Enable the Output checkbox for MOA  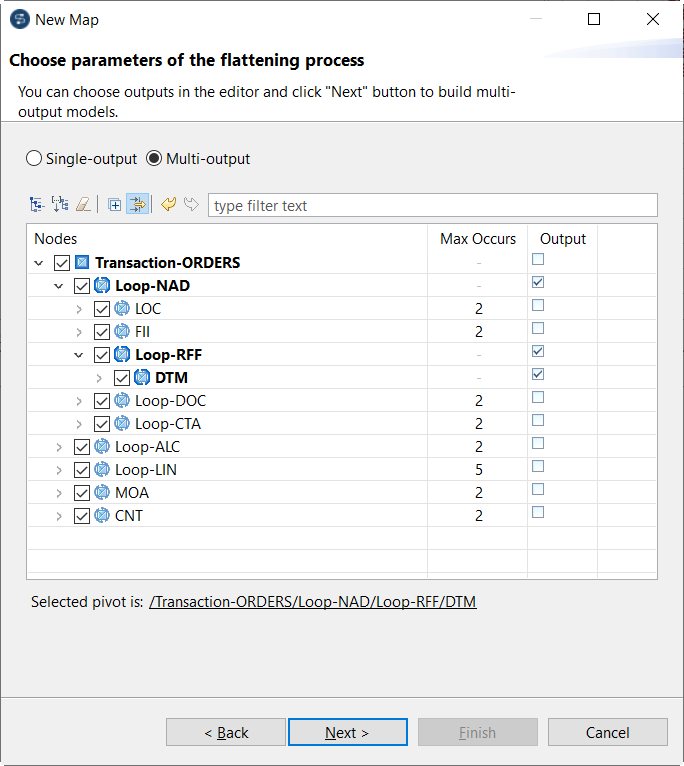point(538,489)
